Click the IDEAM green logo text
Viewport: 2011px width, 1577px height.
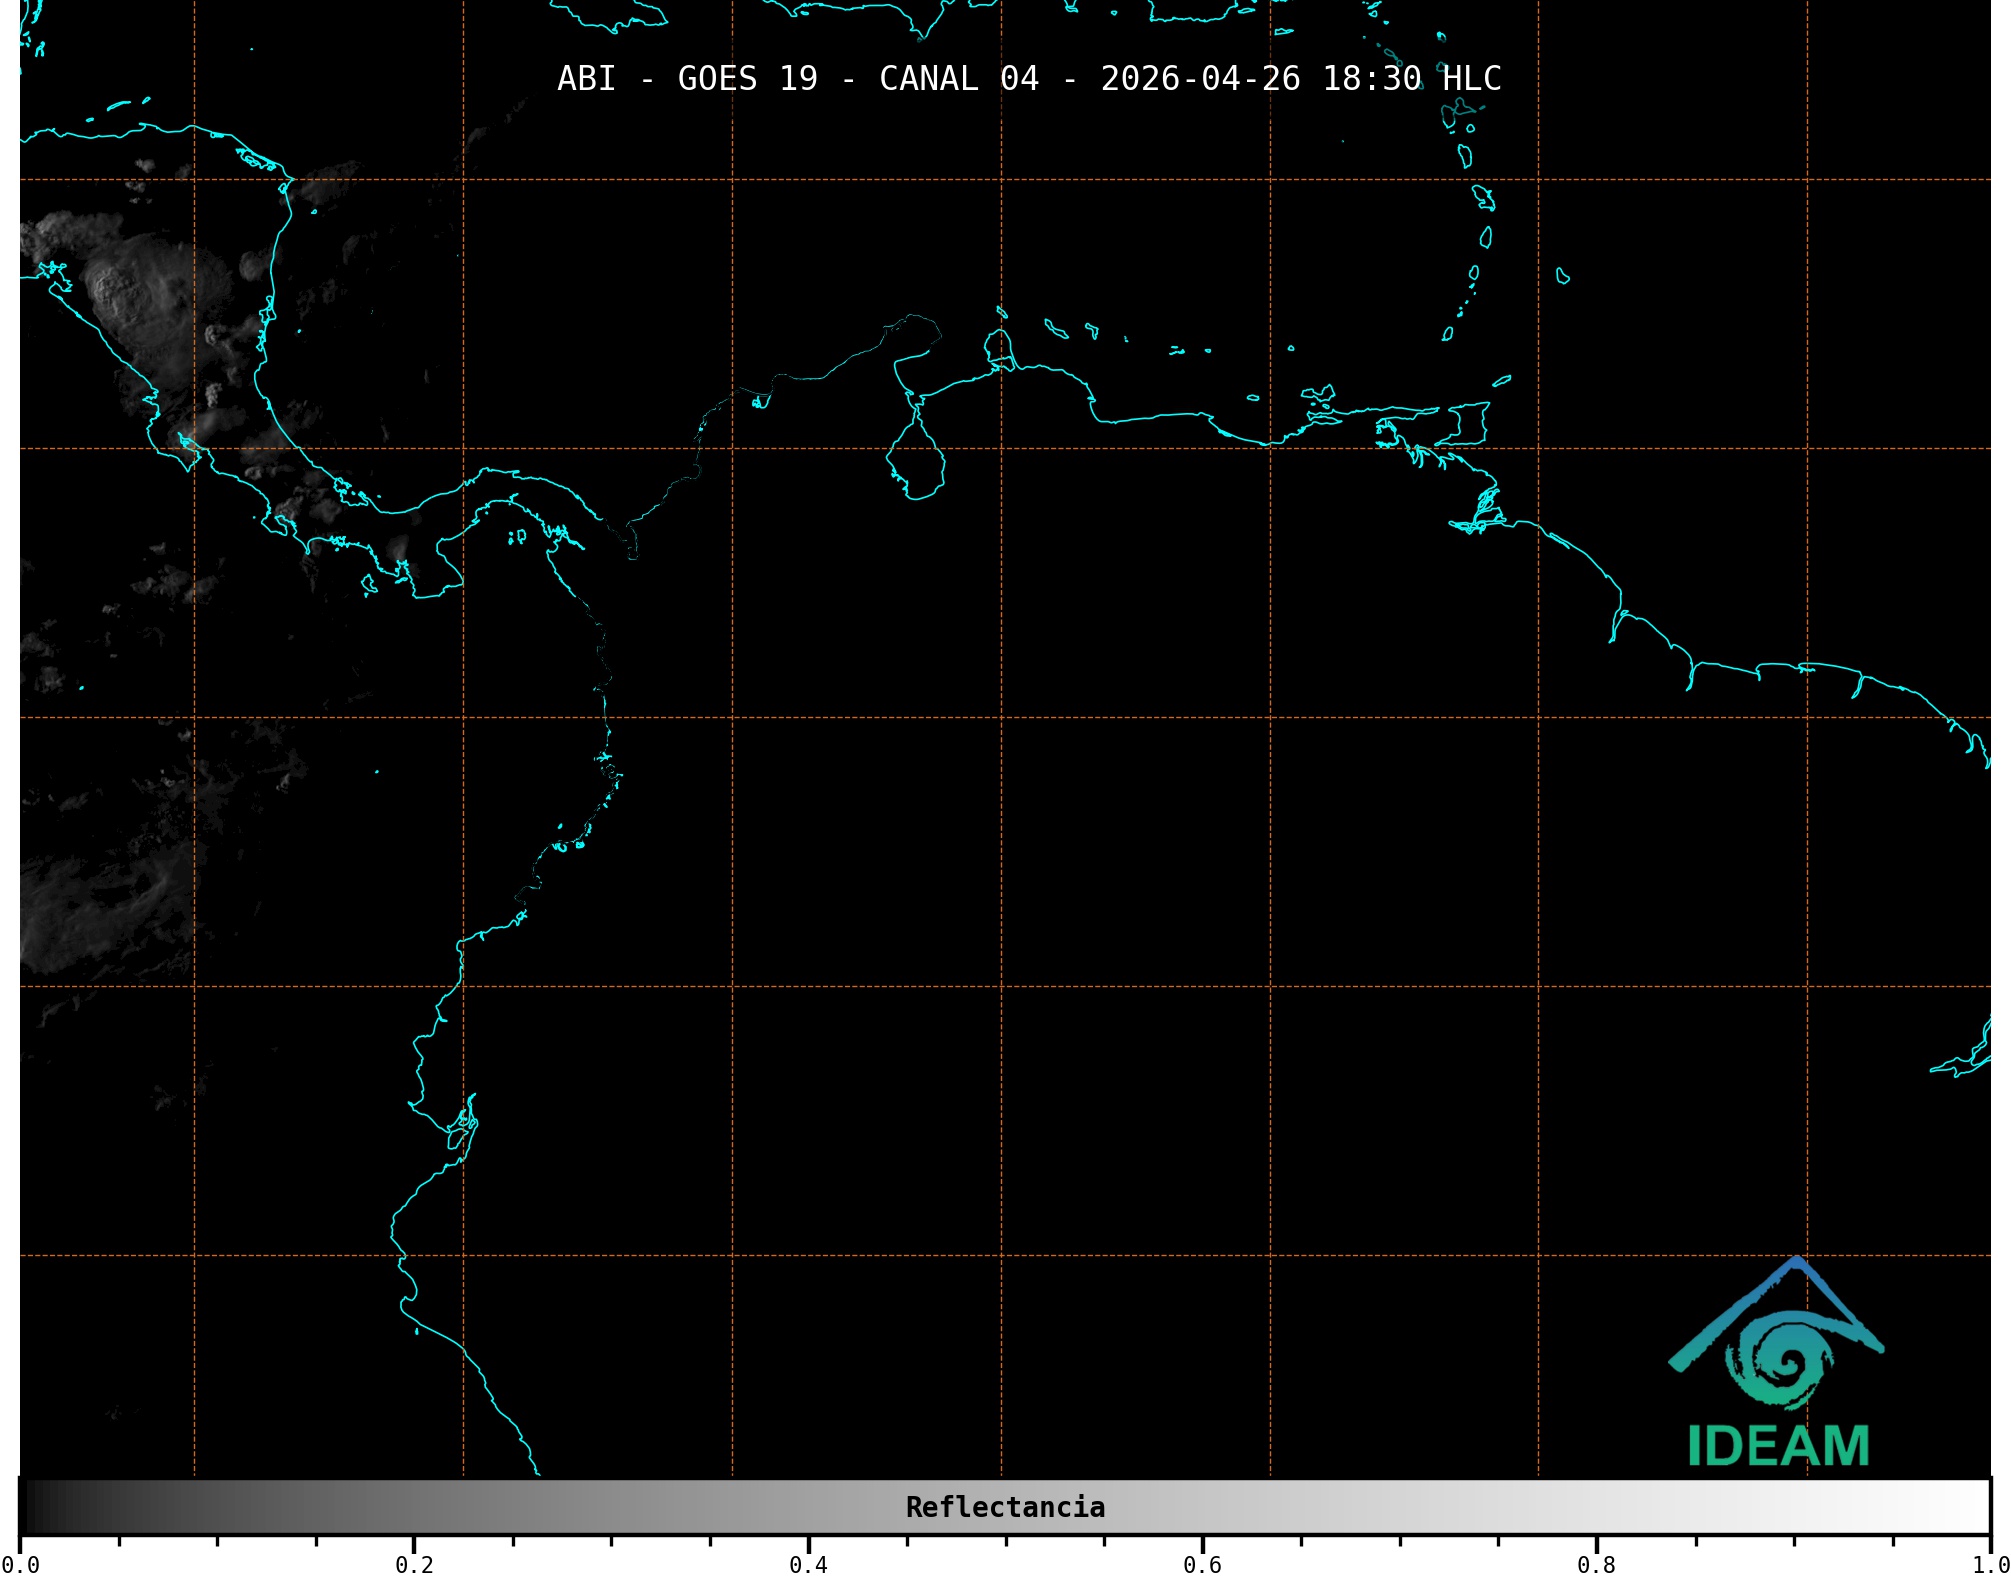click(x=1778, y=1447)
